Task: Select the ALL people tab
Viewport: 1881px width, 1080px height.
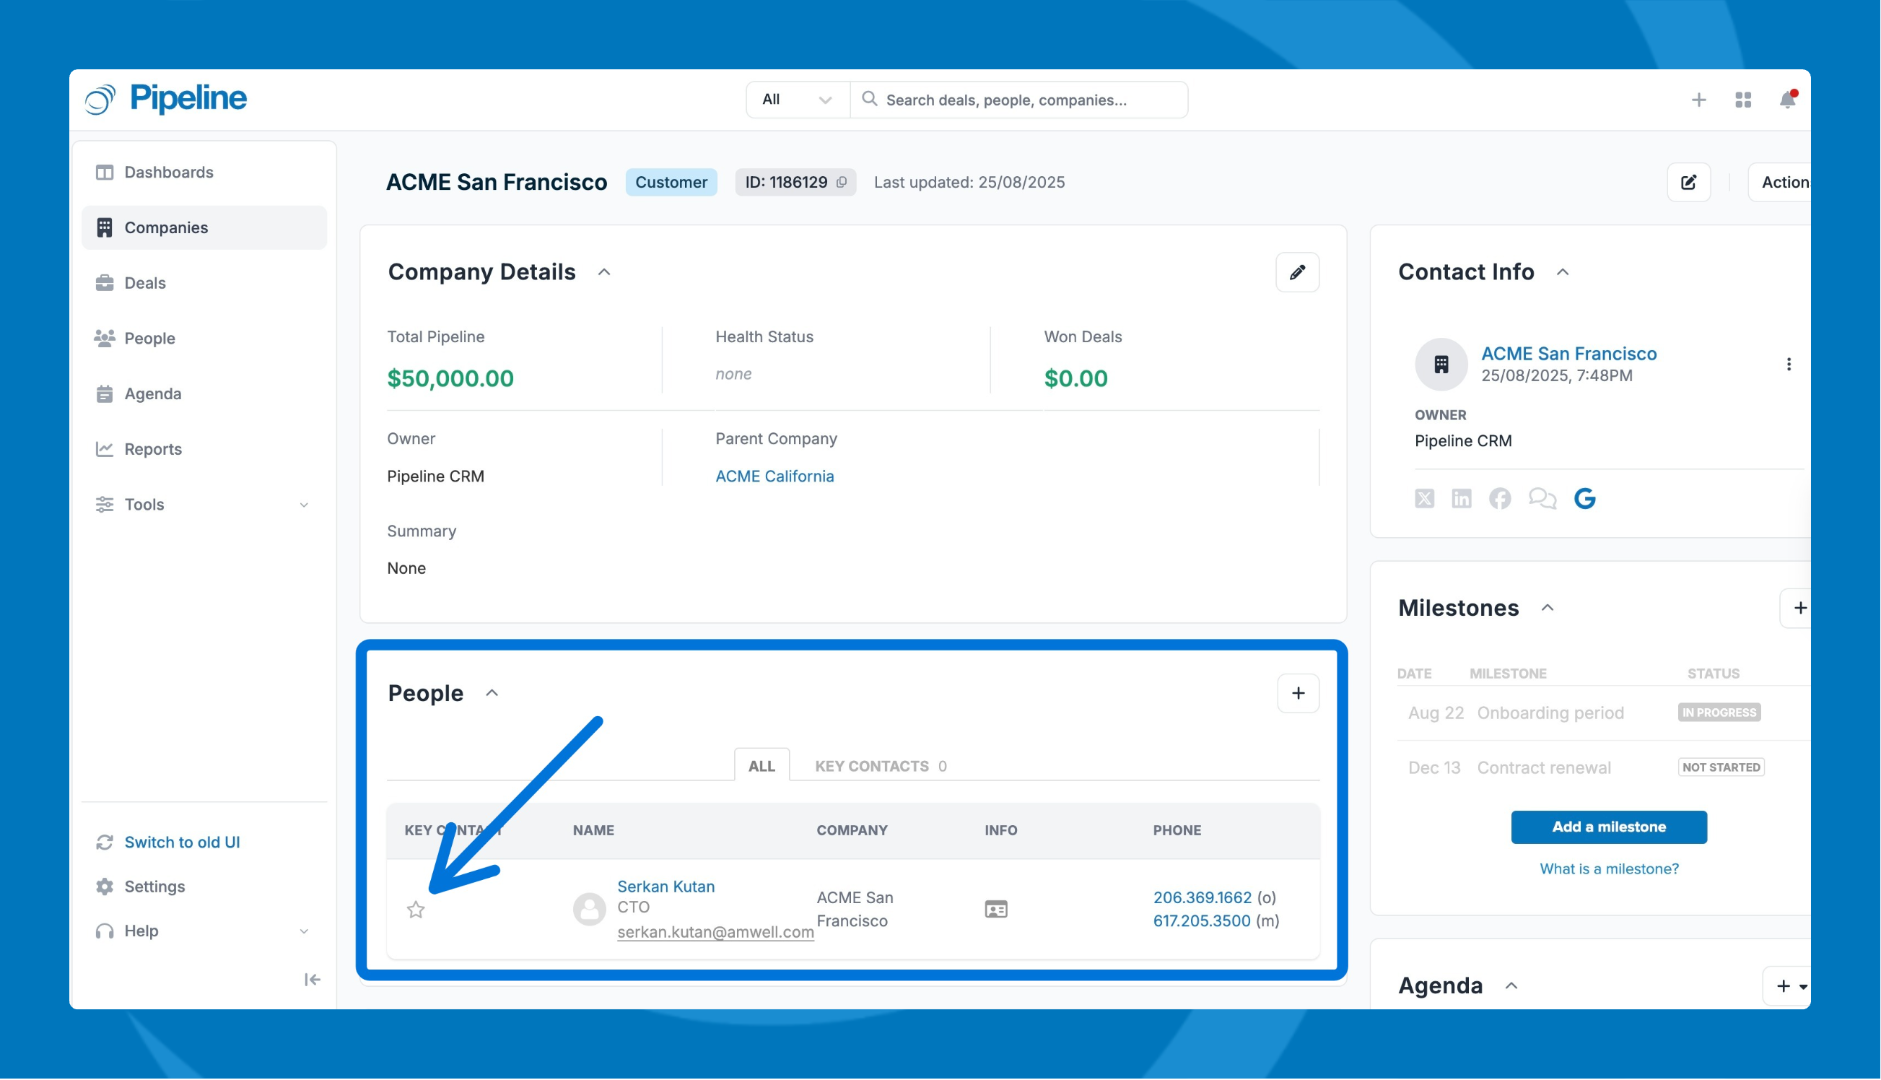Action: 762,766
